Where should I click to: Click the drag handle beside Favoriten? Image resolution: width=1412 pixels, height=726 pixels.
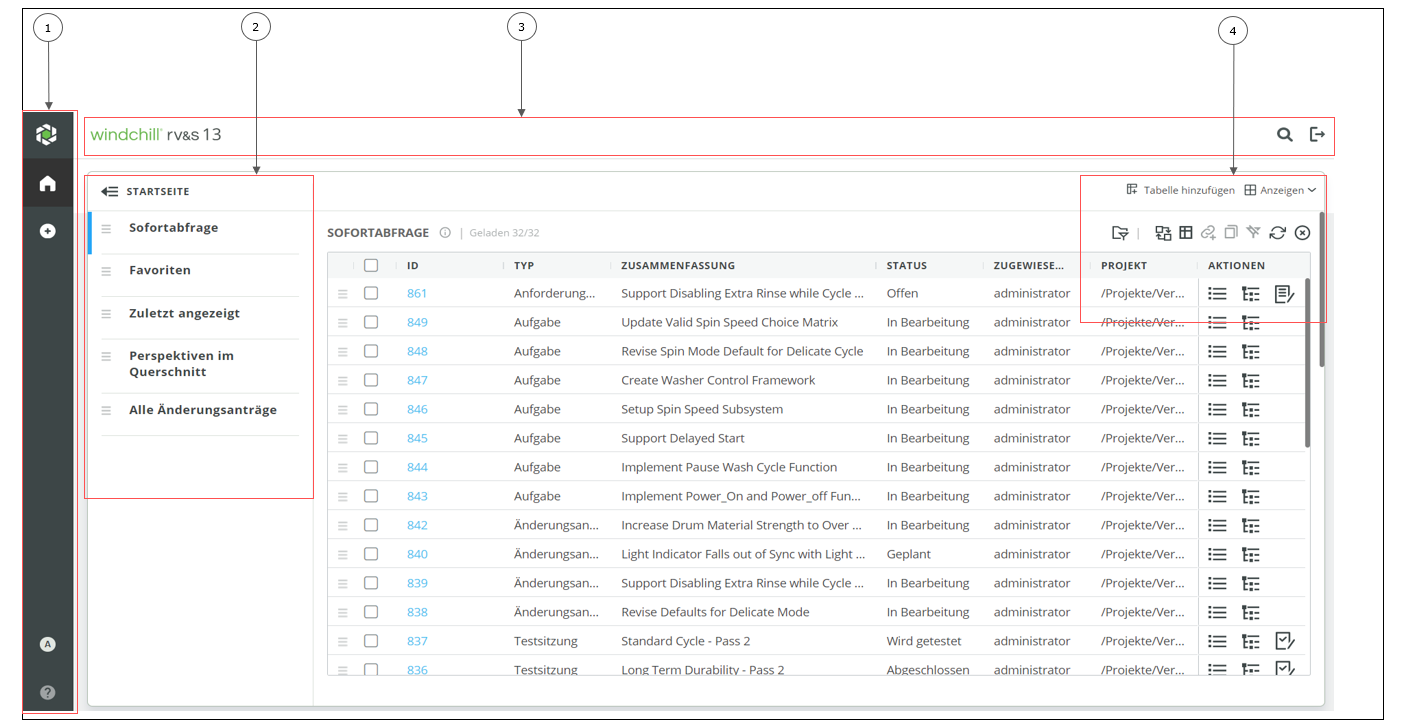(x=106, y=271)
